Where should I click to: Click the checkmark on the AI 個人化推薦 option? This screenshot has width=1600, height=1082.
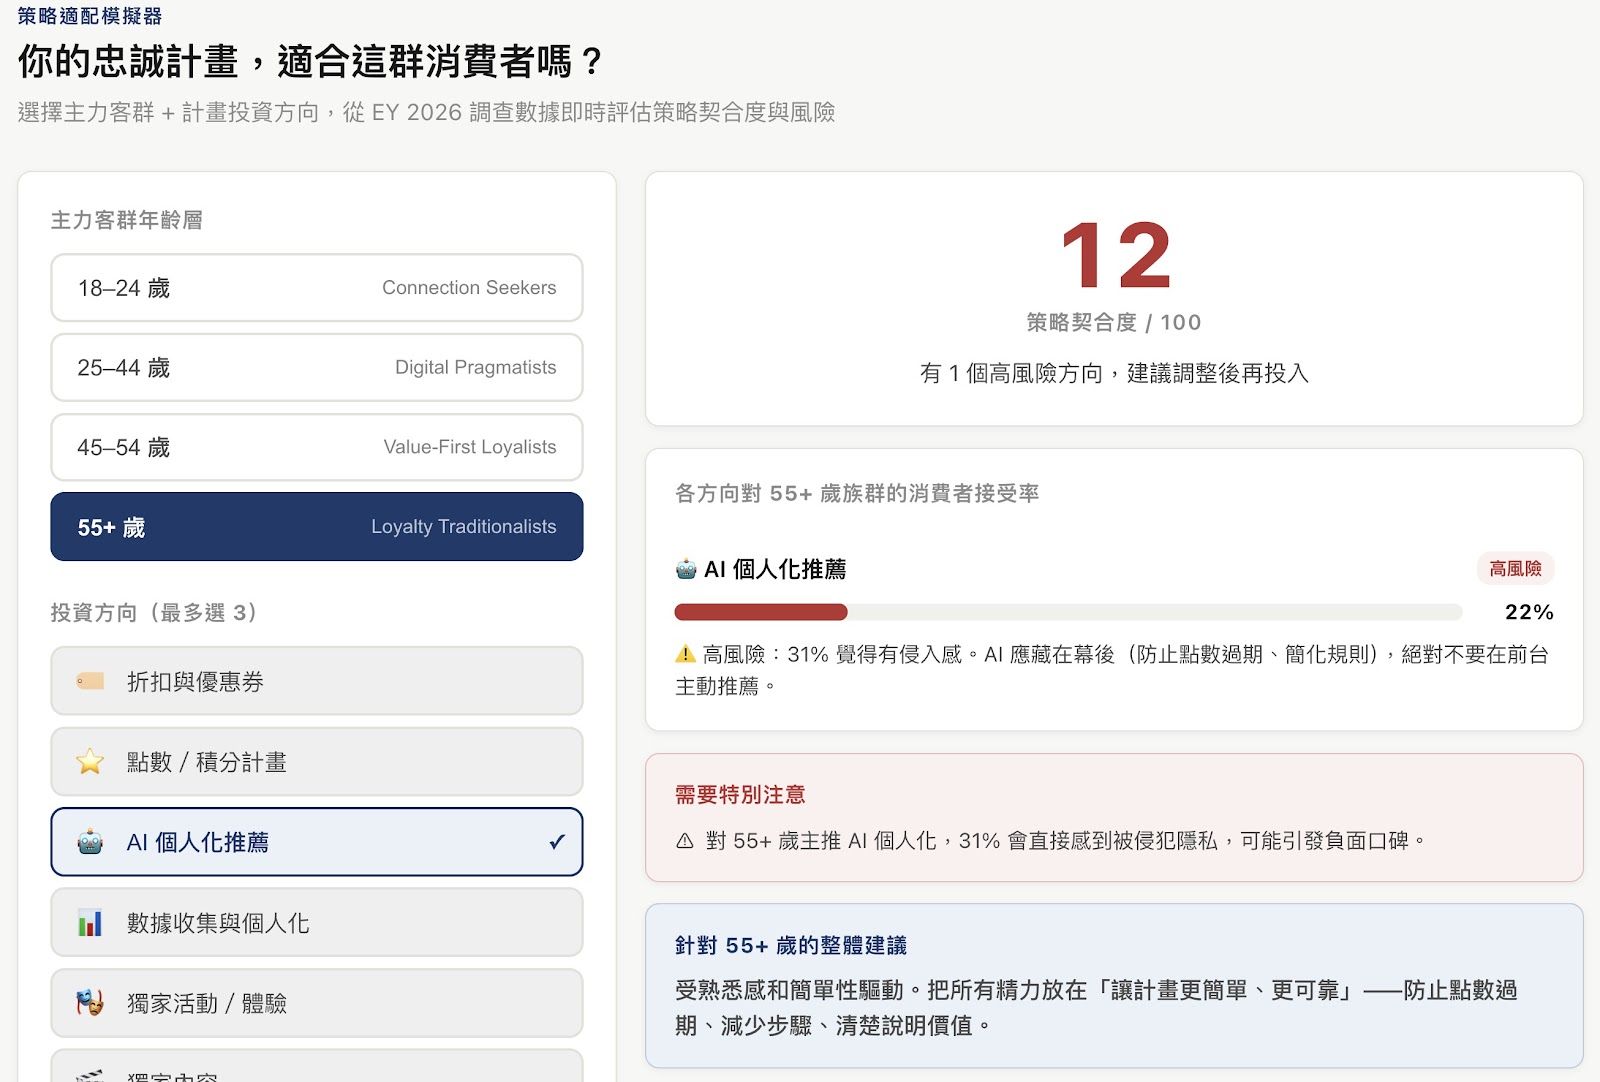click(557, 842)
